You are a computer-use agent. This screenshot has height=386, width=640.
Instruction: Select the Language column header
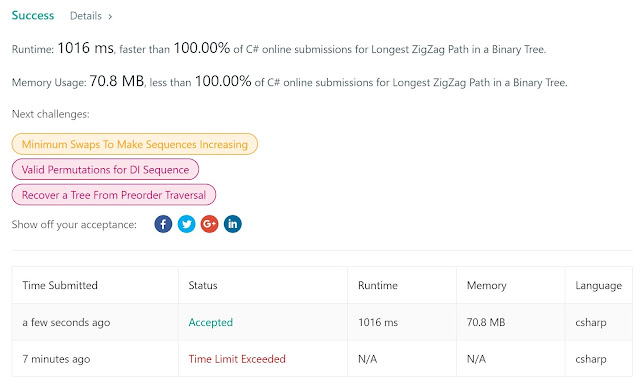[x=599, y=286]
